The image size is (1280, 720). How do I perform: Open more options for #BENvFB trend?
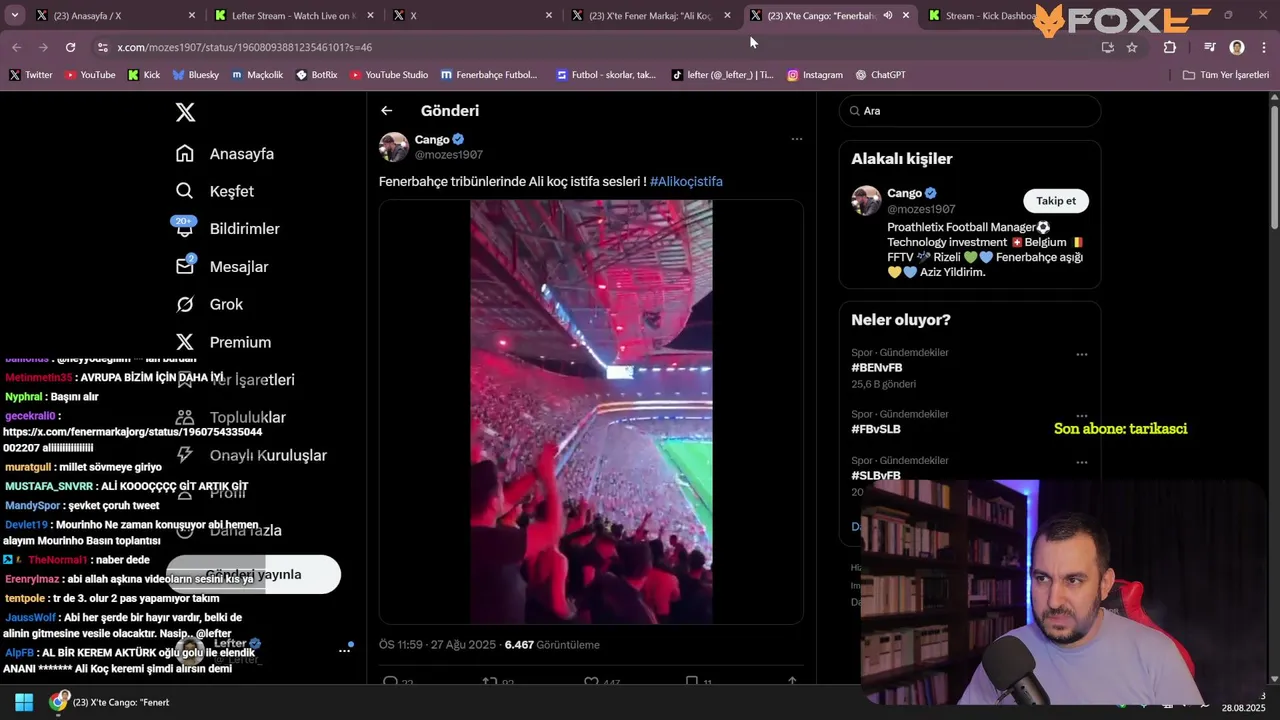[x=1081, y=354]
